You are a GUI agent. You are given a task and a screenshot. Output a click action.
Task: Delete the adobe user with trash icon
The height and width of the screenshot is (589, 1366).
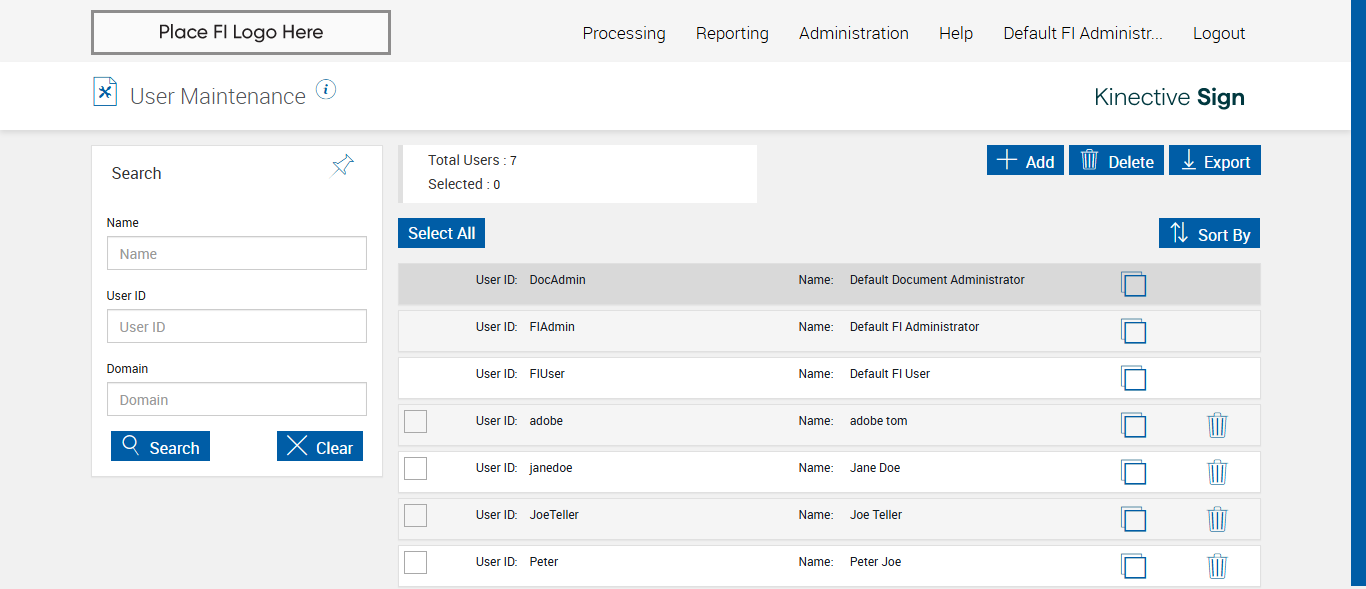(1217, 425)
